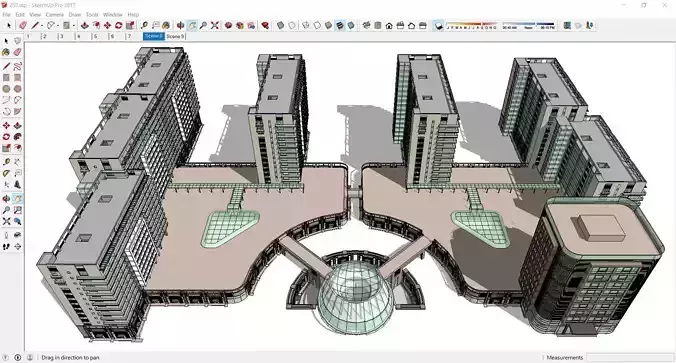Switch to Iso view
The width and height of the screenshot is (676, 363).
366,26
